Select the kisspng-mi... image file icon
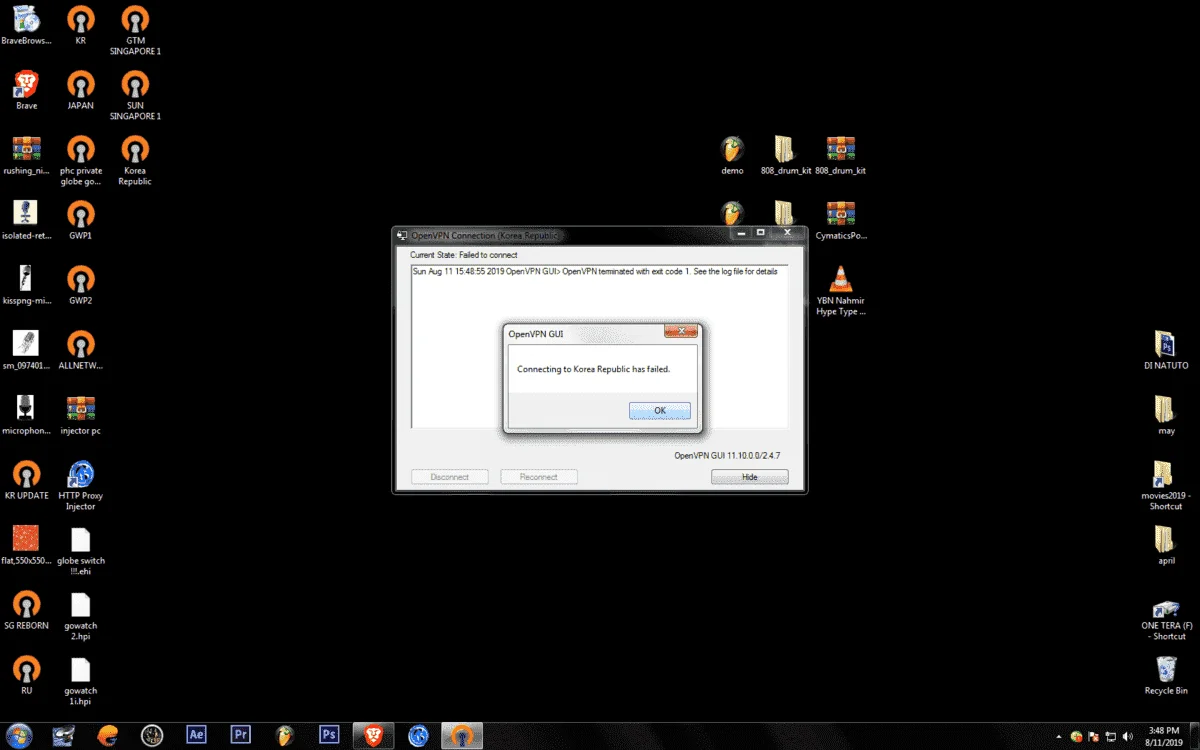1200x750 pixels. [26, 285]
